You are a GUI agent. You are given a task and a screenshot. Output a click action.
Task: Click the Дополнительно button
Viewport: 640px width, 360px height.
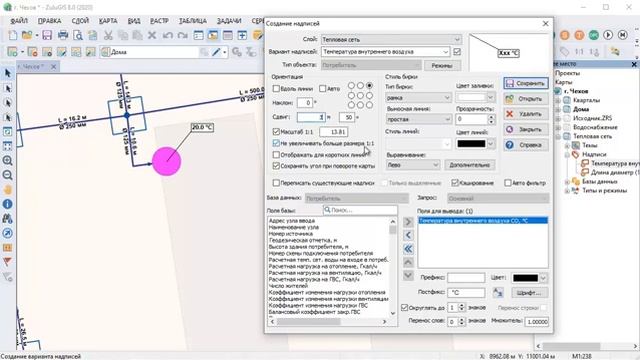pyautogui.click(x=470, y=165)
